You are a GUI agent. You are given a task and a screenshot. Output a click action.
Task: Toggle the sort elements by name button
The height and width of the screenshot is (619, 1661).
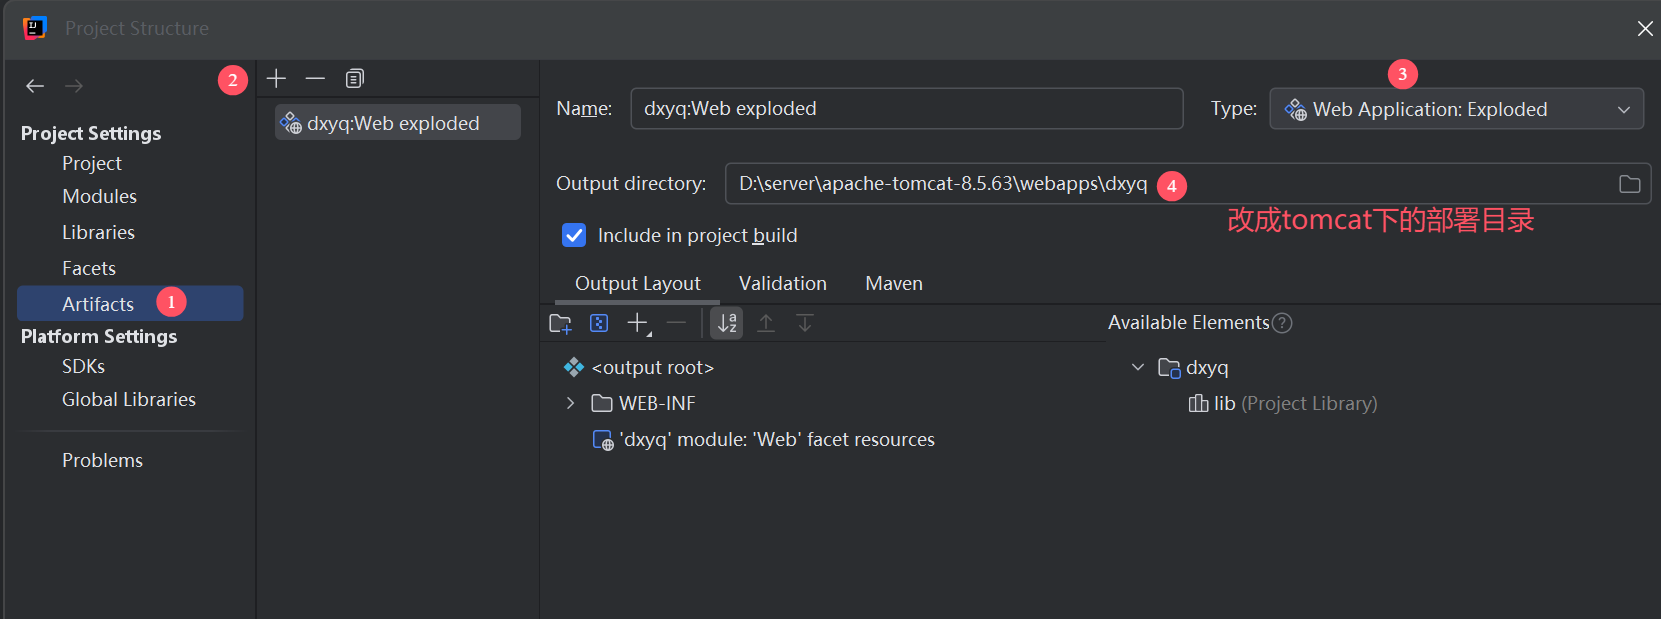(727, 323)
